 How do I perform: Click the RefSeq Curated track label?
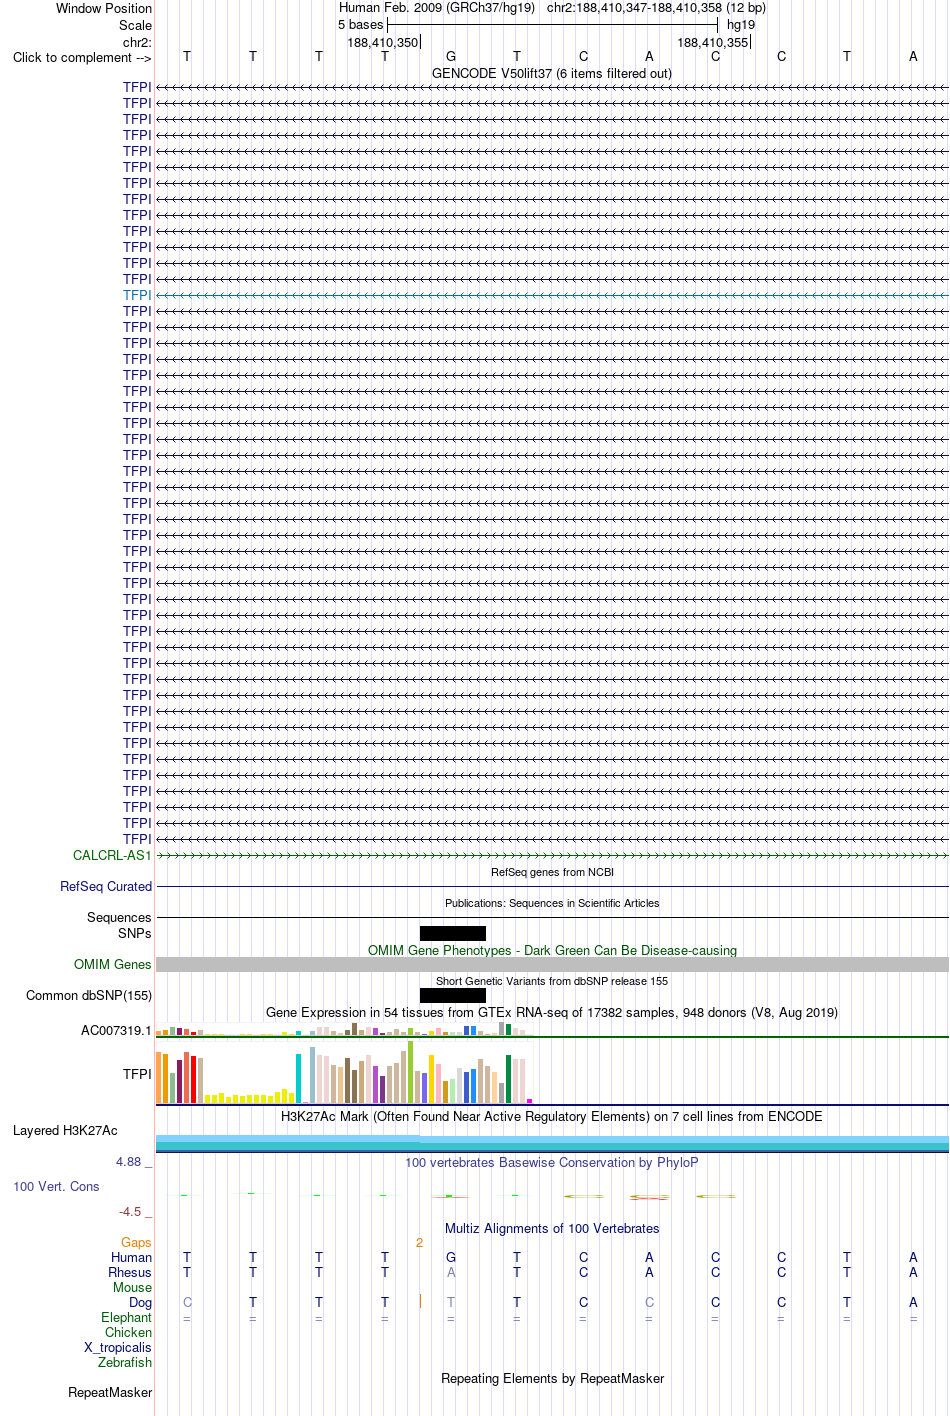[x=106, y=886]
